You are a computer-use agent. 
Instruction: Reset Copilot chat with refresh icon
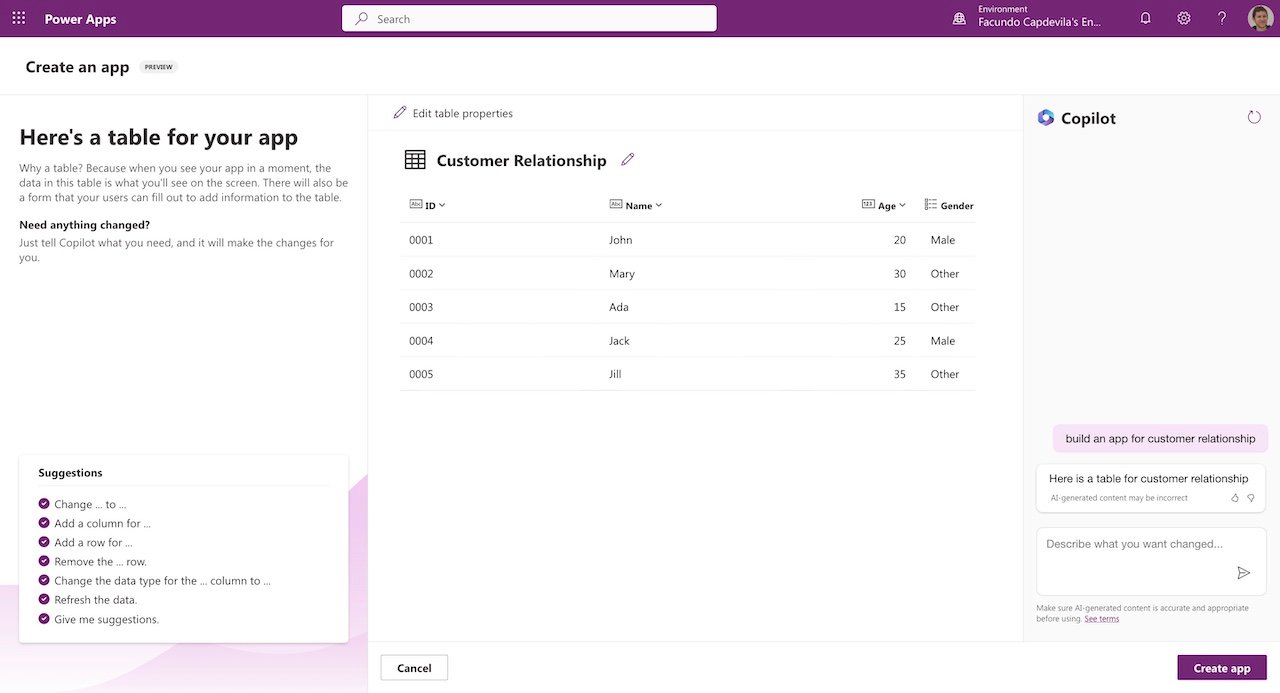[x=1254, y=118]
